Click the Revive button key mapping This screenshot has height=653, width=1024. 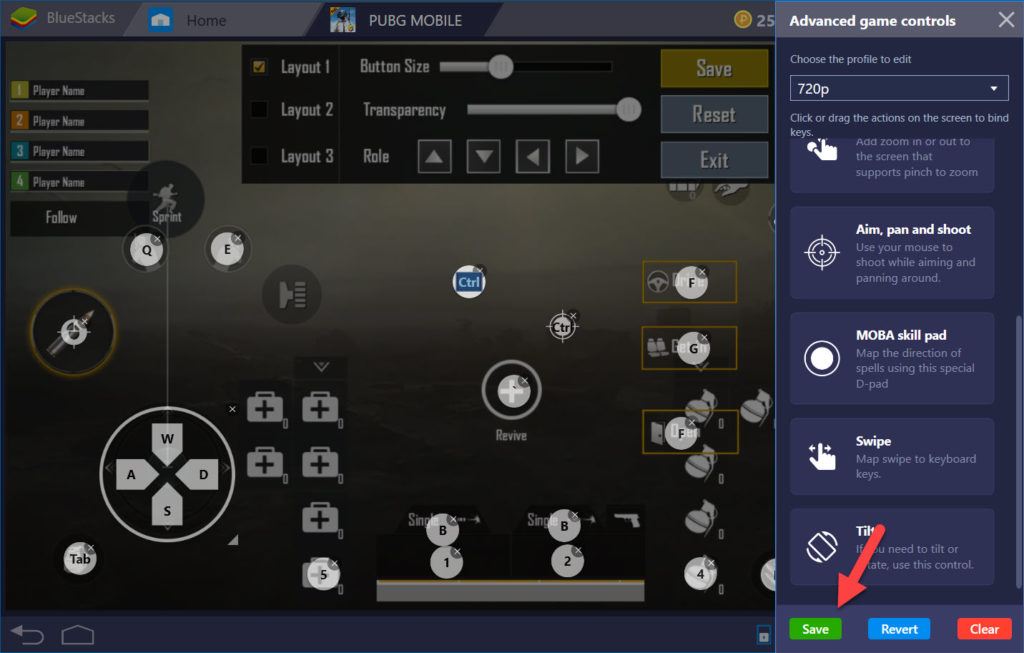(512, 390)
